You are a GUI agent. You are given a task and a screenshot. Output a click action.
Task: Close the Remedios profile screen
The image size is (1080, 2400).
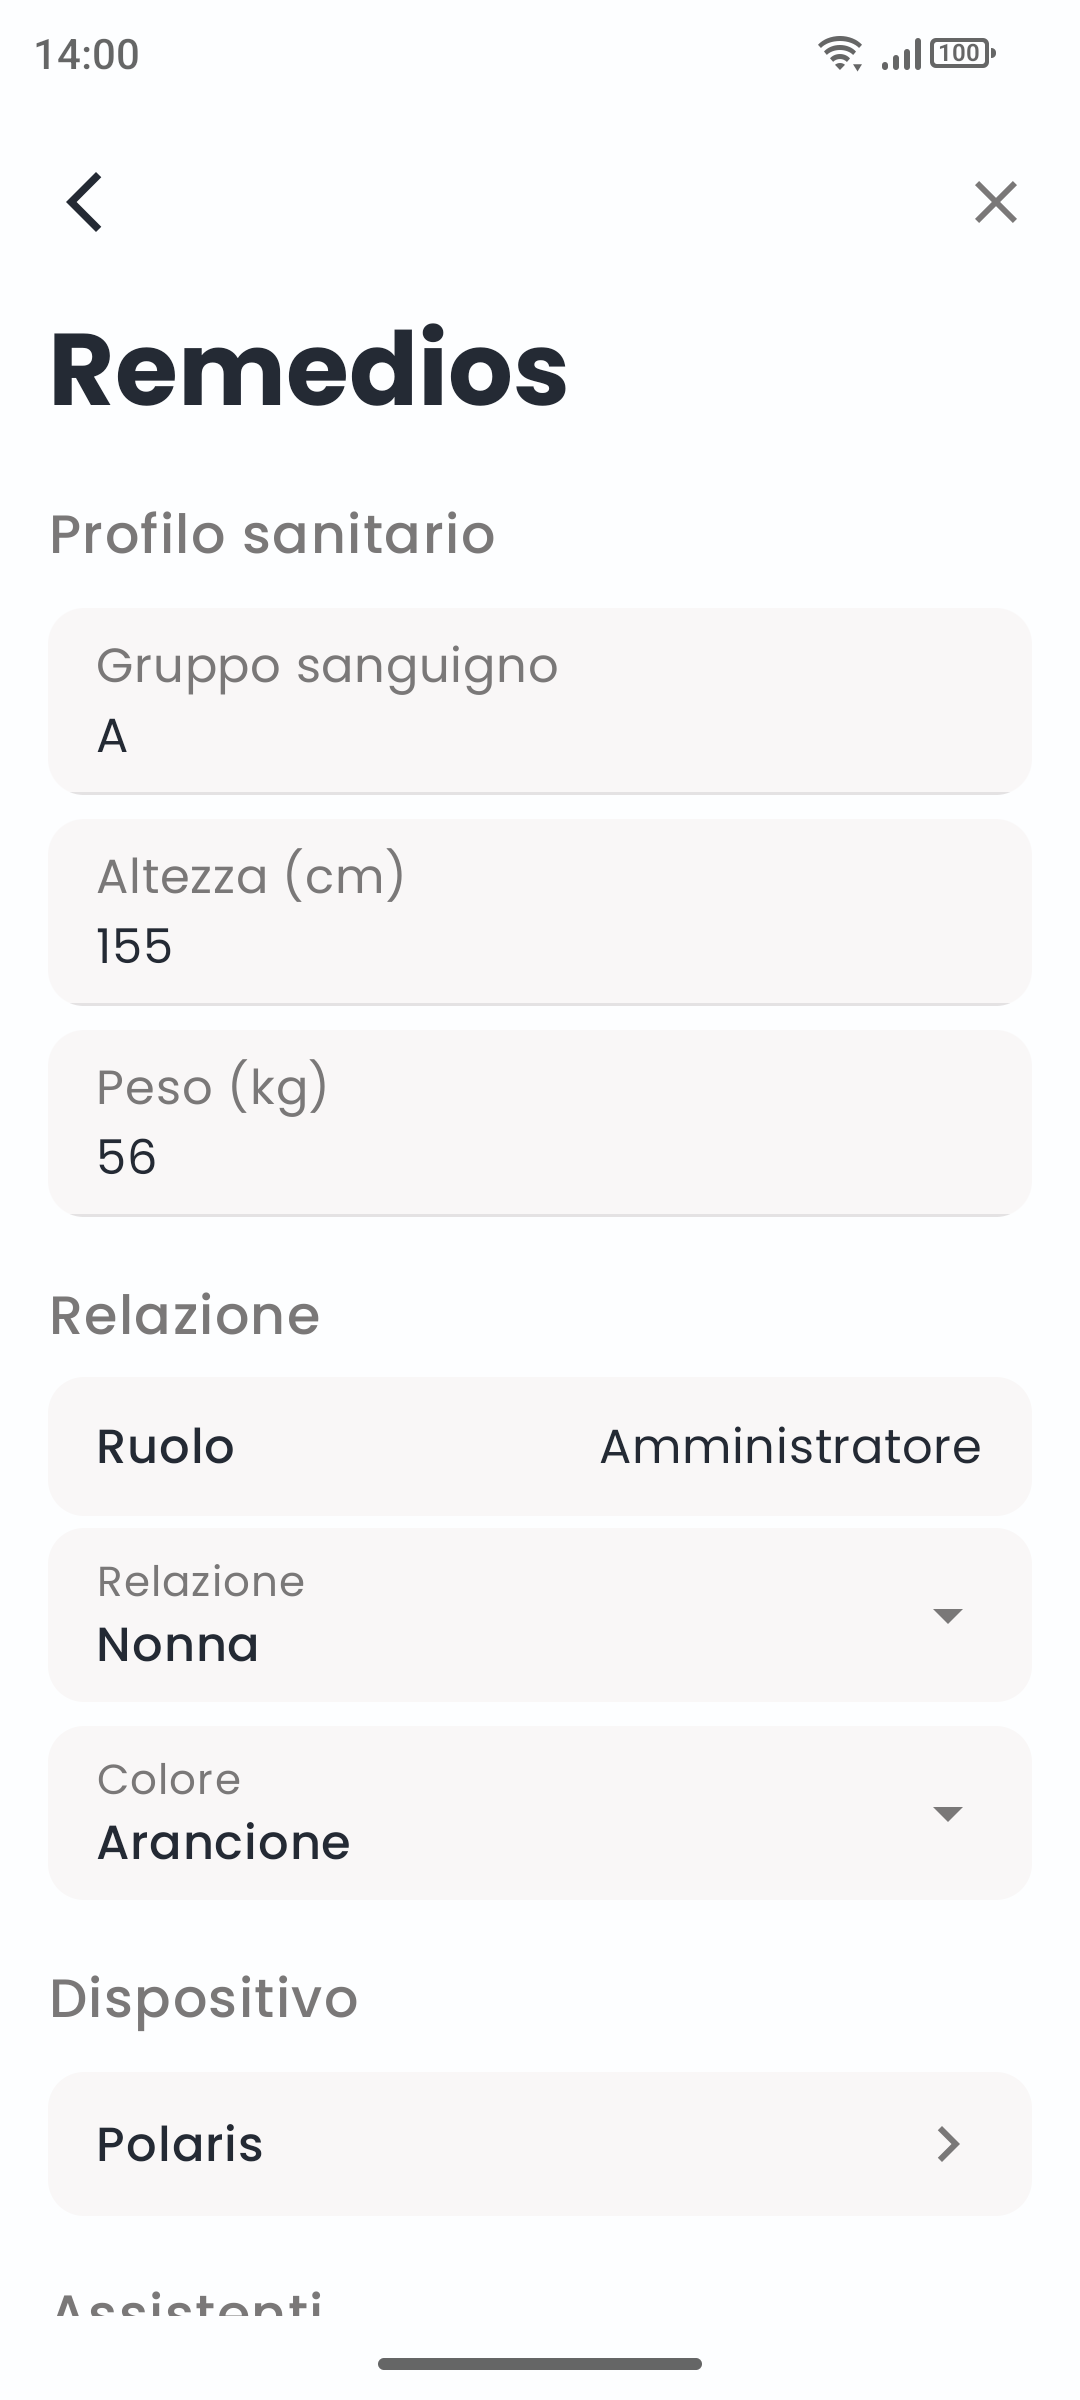coord(995,202)
